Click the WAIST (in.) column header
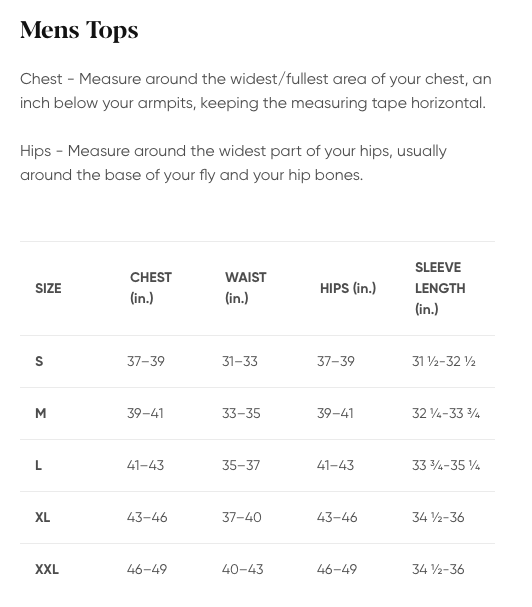 tap(245, 288)
